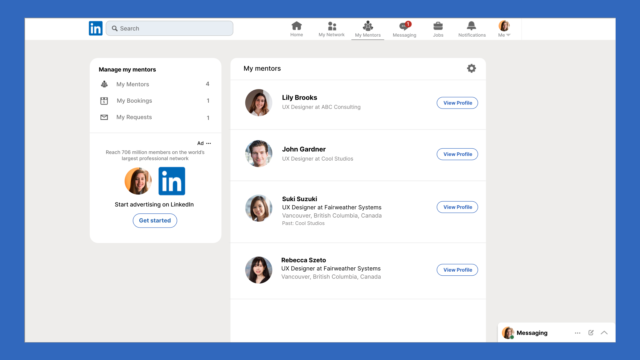Click 'UX Designer at Cool Studios' text
The width and height of the screenshot is (640, 360).
coord(318,159)
